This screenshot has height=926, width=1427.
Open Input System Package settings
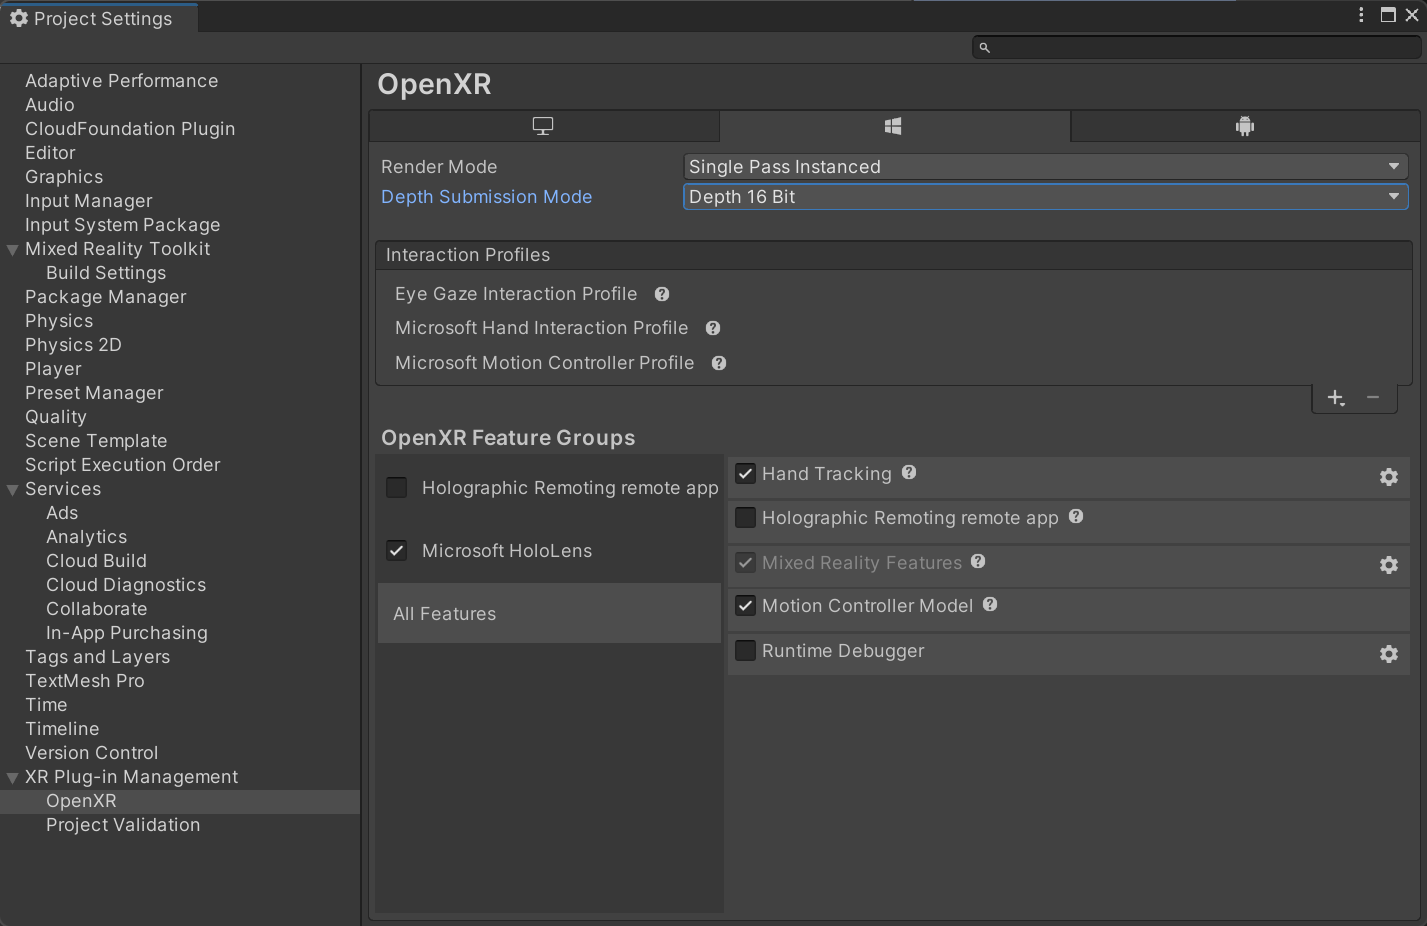122,225
